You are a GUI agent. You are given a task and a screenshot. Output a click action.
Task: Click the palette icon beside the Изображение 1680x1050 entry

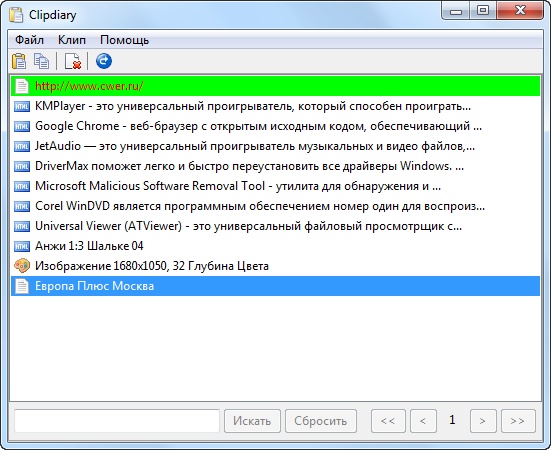click(x=22, y=266)
